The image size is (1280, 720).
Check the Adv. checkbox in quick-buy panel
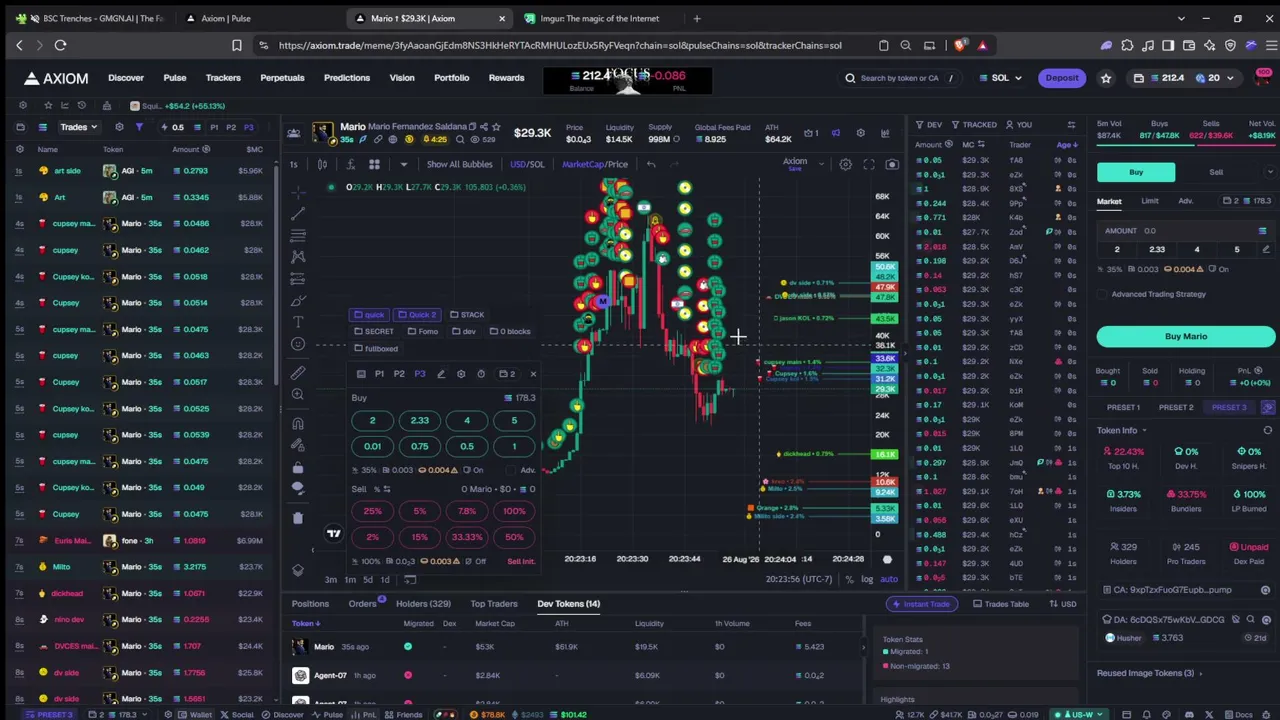point(510,470)
